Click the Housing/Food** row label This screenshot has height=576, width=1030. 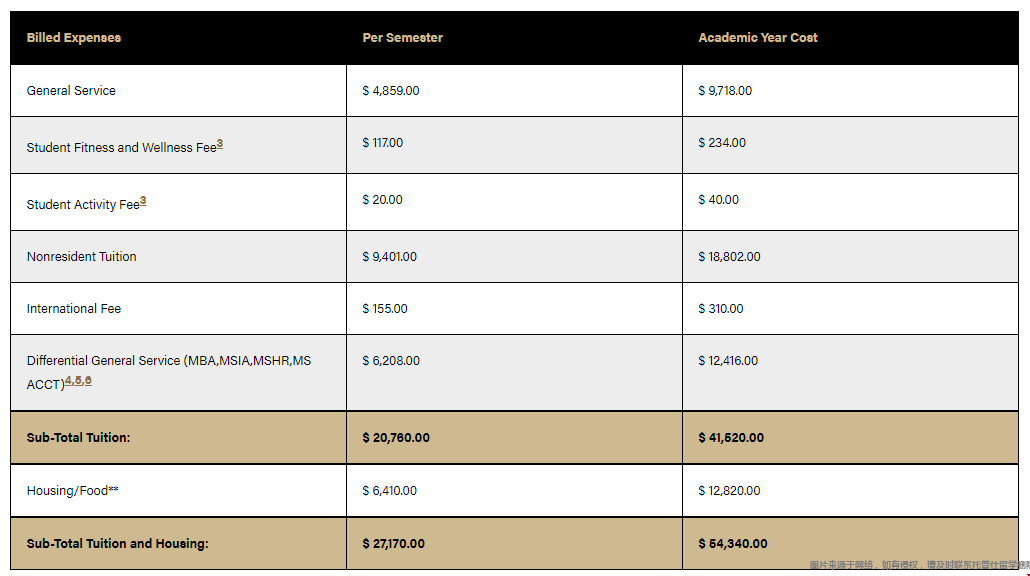[72, 491]
